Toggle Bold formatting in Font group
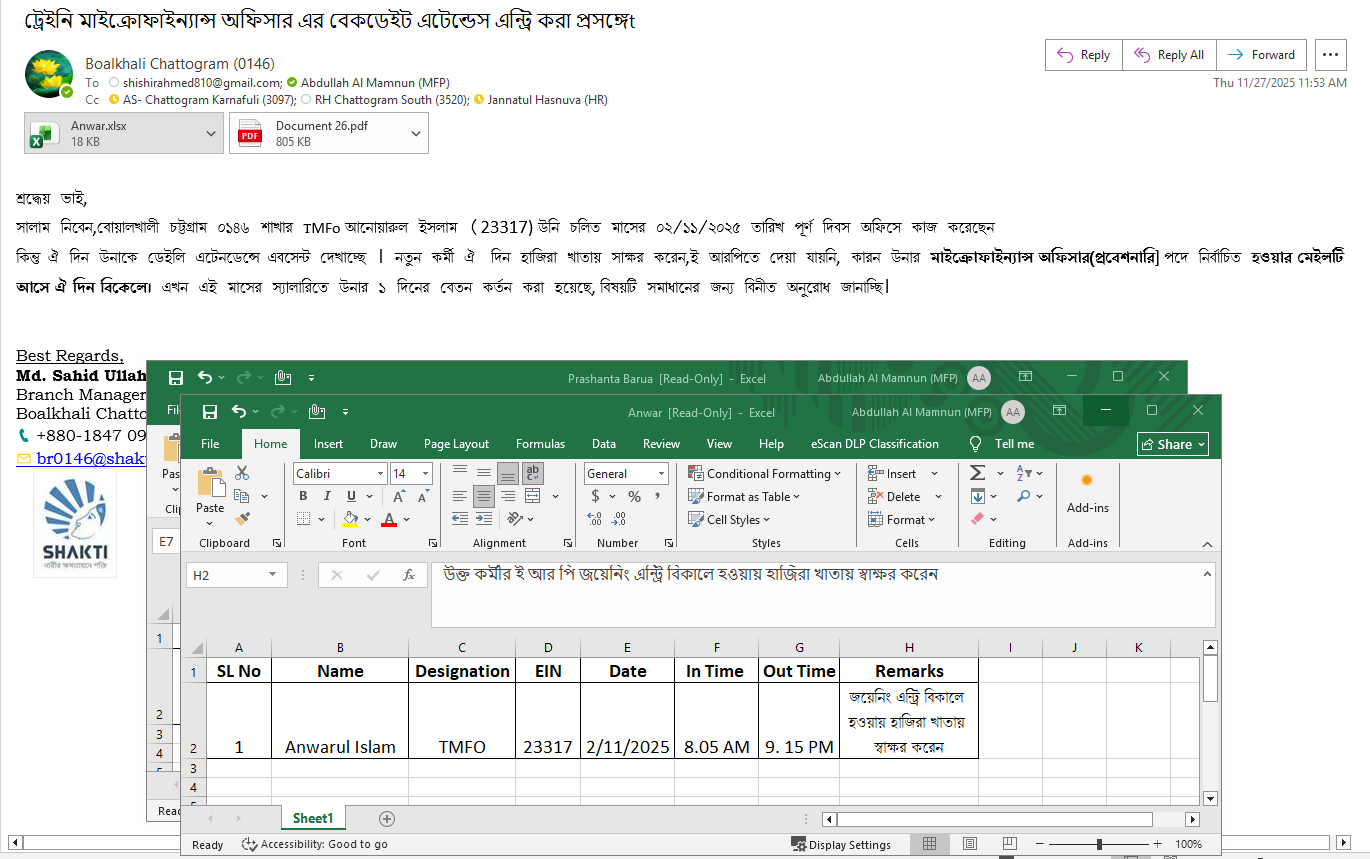Image resolution: width=1370 pixels, height=859 pixels. click(305, 496)
